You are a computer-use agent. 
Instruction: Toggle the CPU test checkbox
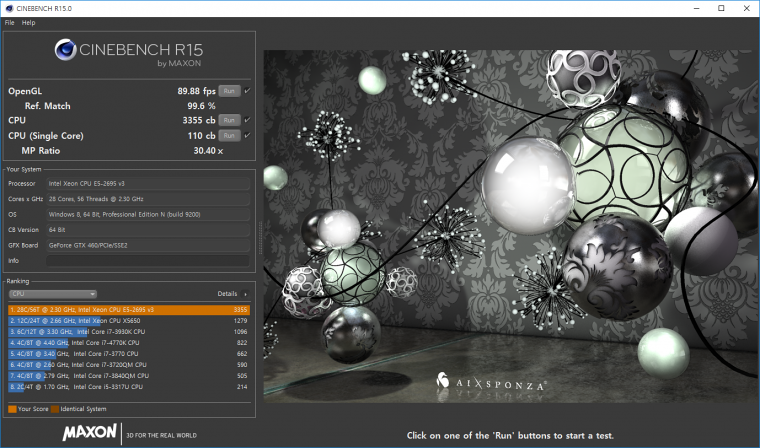(247, 120)
